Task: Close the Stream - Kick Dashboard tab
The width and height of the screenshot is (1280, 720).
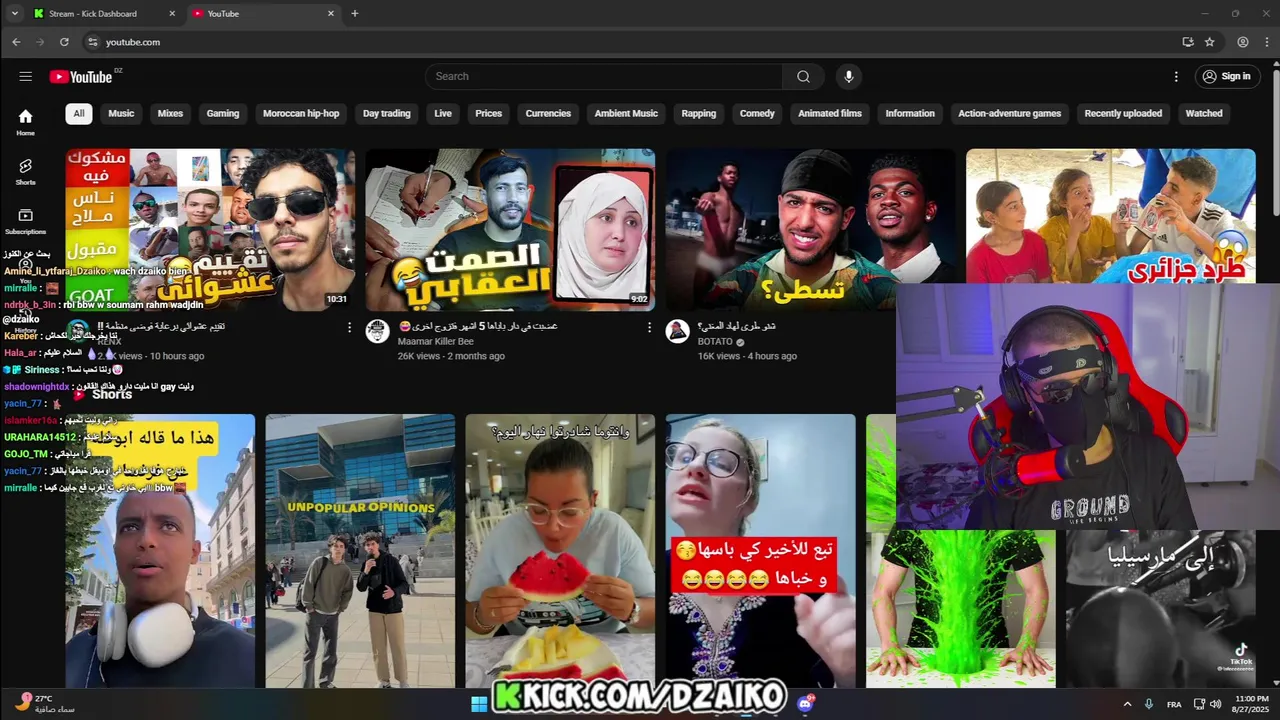Action: point(172,13)
